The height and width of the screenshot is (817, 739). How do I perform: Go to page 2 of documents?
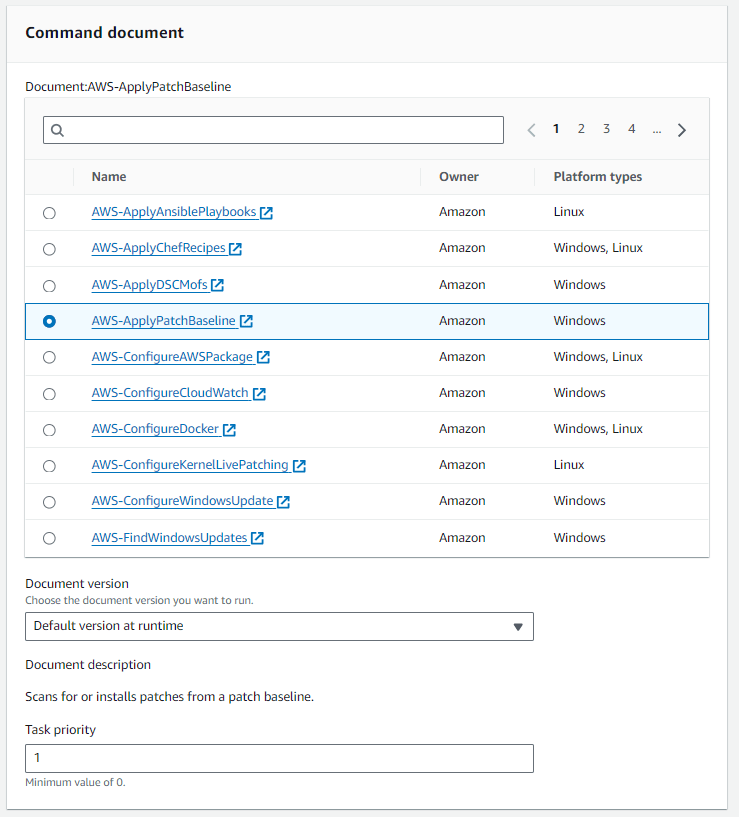point(581,129)
